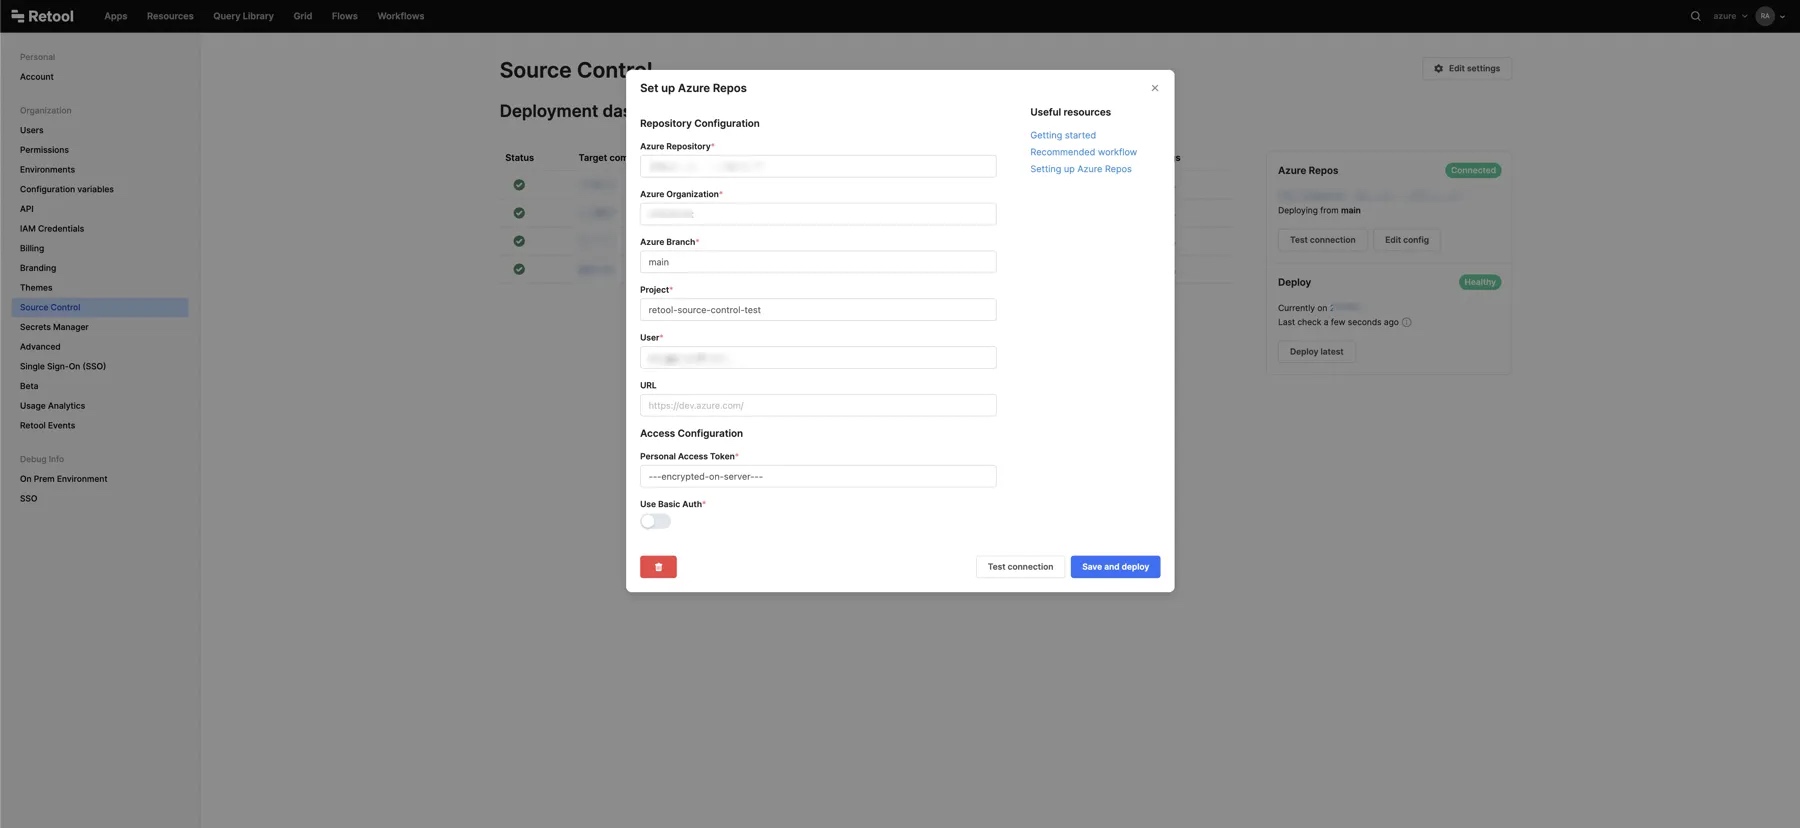Image resolution: width=1800 pixels, height=828 pixels.
Task: Open Themes settings
Action: pos(36,288)
